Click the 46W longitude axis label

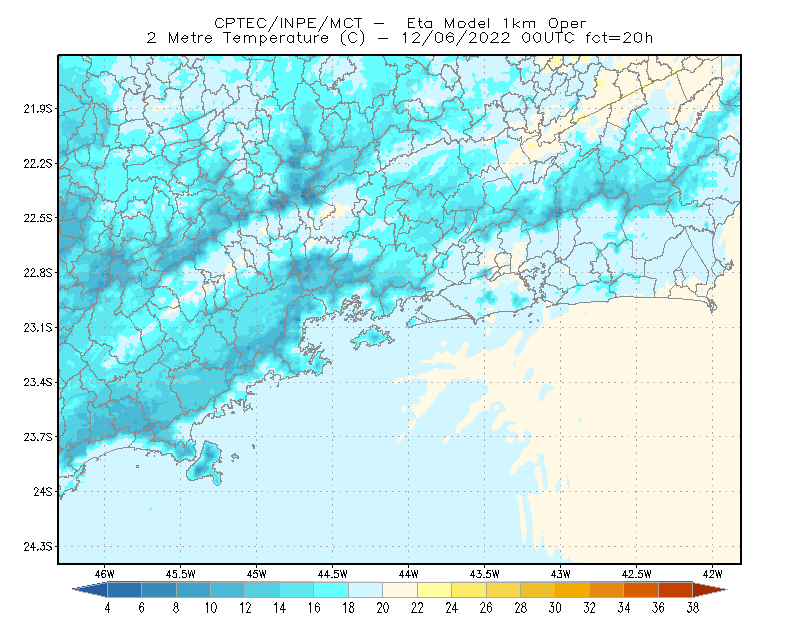(x=105, y=574)
